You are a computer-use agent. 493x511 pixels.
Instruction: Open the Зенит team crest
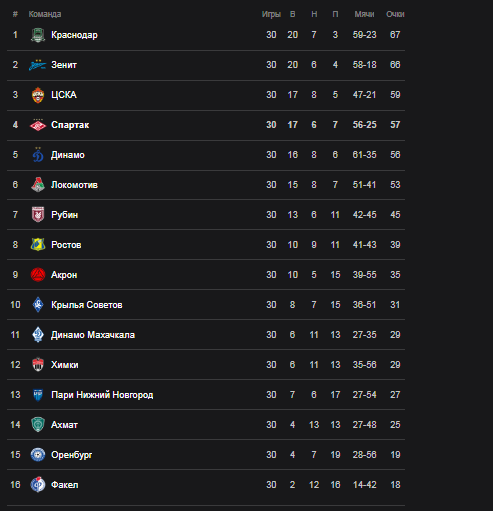(x=37, y=65)
